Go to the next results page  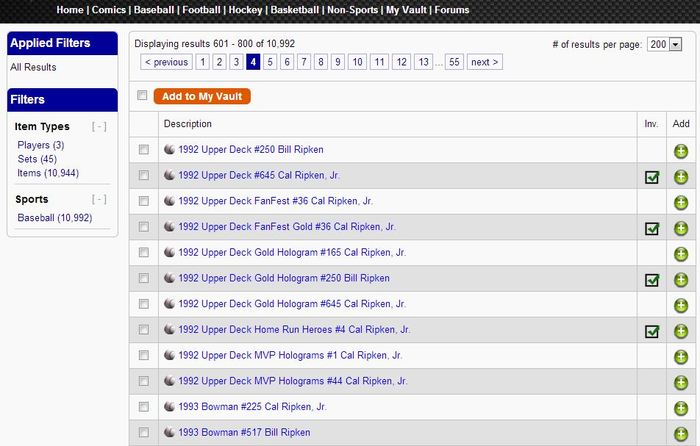[485, 62]
